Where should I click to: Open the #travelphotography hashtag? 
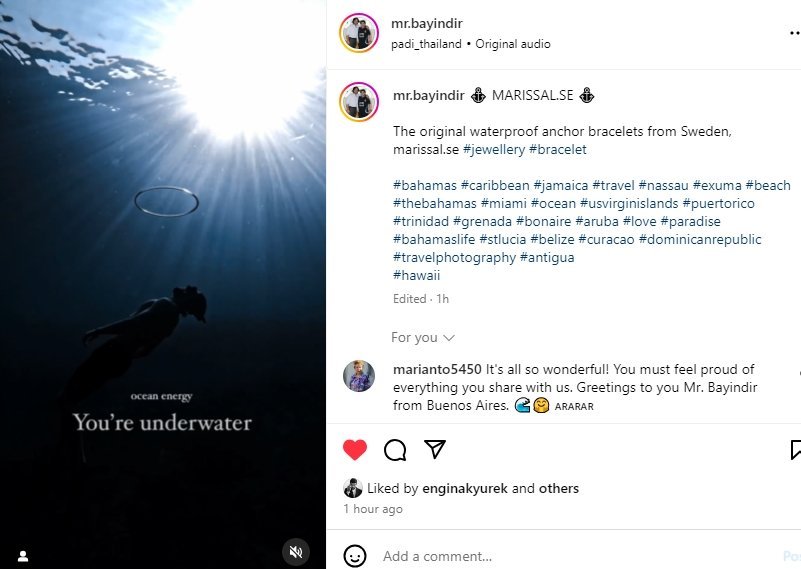point(454,257)
